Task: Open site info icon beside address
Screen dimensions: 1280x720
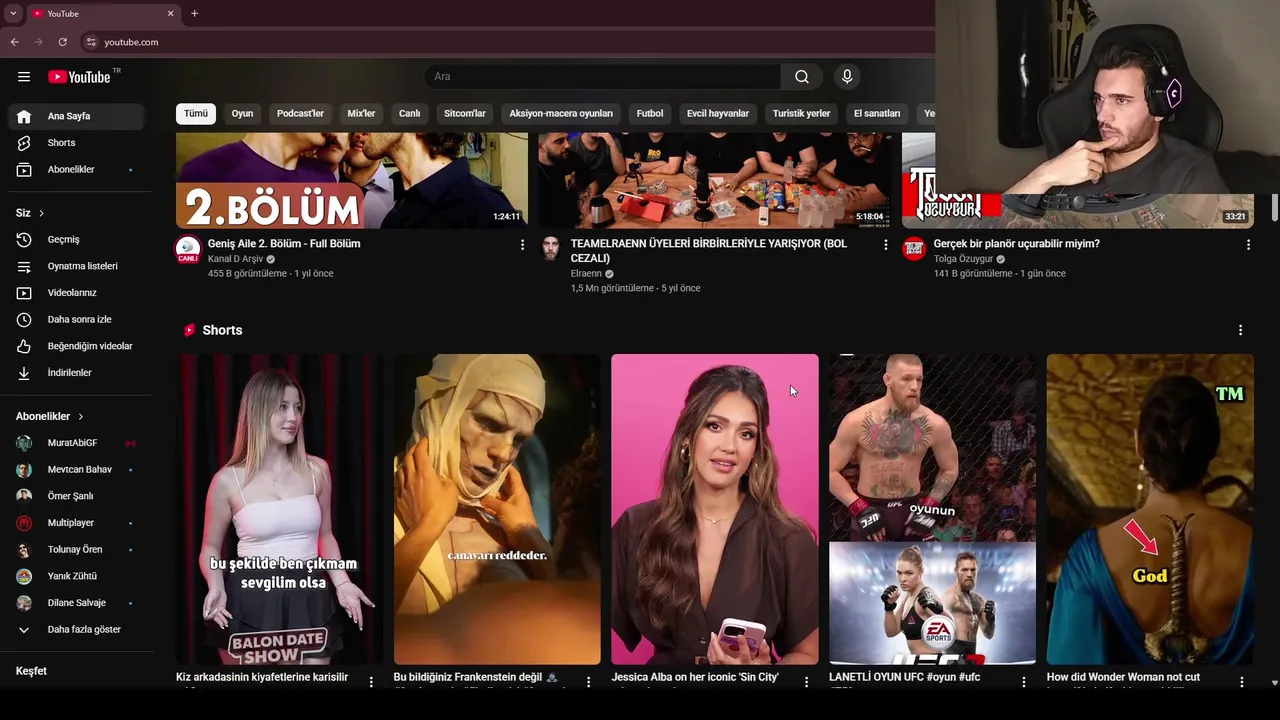Action: [x=91, y=42]
